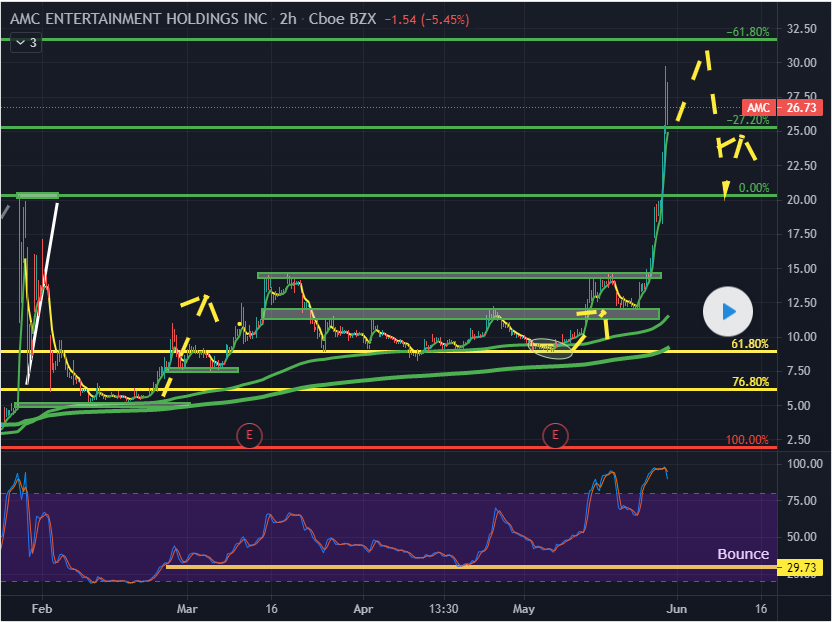Select the yellow 61.80% Fibonacci label

pyautogui.click(x=750, y=344)
